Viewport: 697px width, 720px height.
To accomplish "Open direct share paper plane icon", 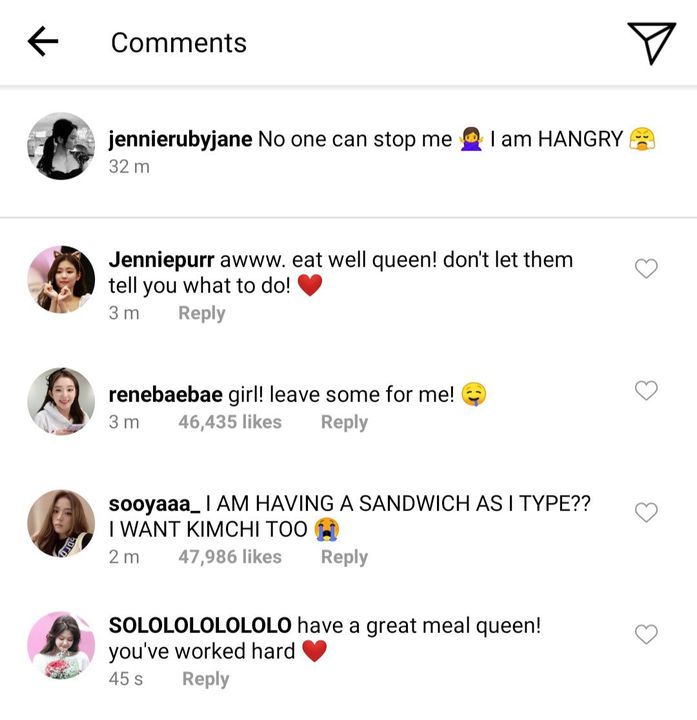I will click(651, 42).
